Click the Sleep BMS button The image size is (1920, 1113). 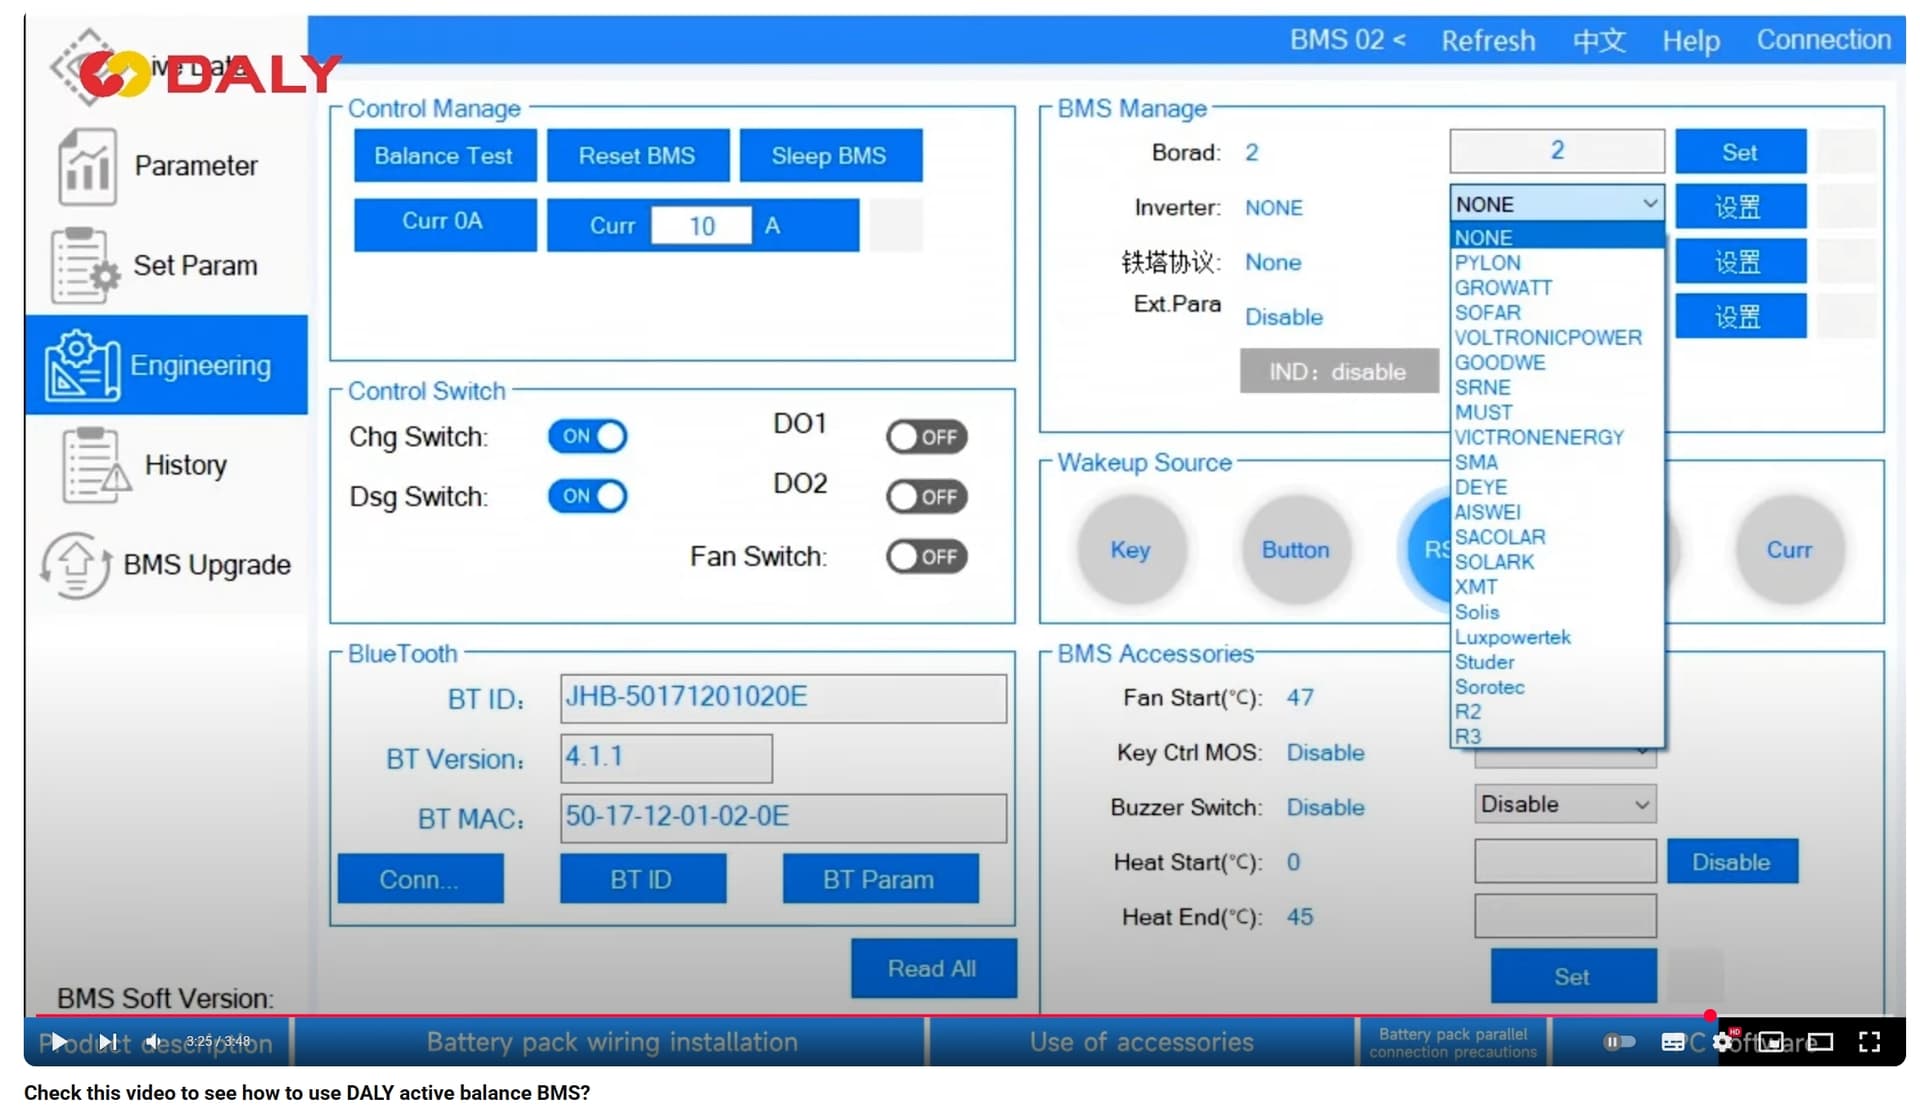pos(830,156)
